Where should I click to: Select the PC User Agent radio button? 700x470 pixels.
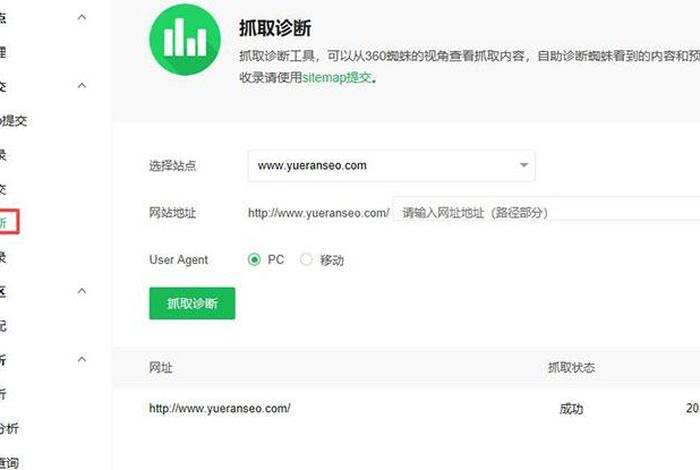point(254,259)
